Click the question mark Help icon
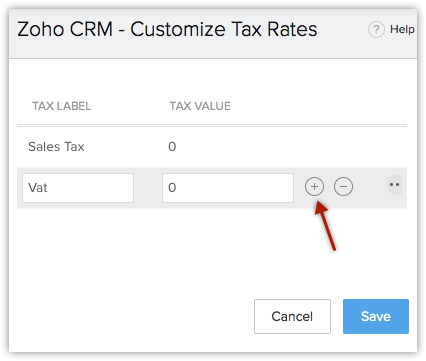 point(376,30)
